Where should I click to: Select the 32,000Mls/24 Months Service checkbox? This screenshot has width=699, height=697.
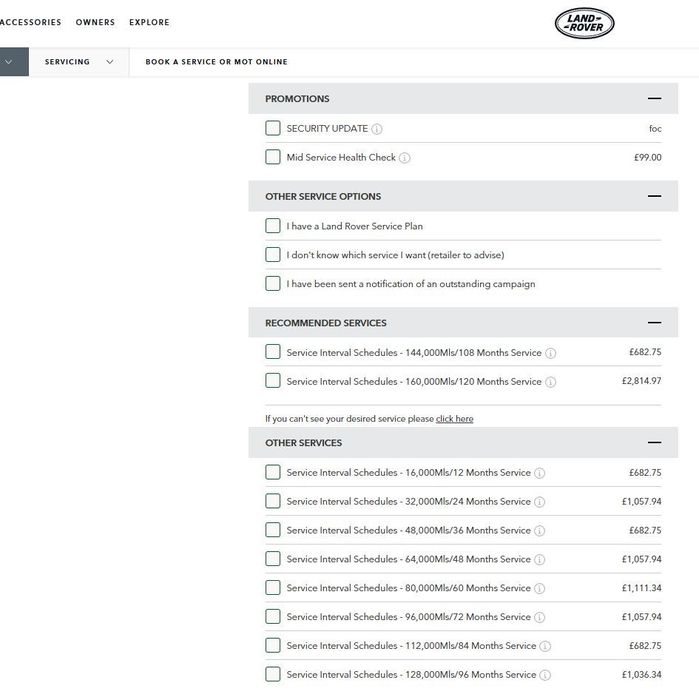pyautogui.click(x=273, y=501)
